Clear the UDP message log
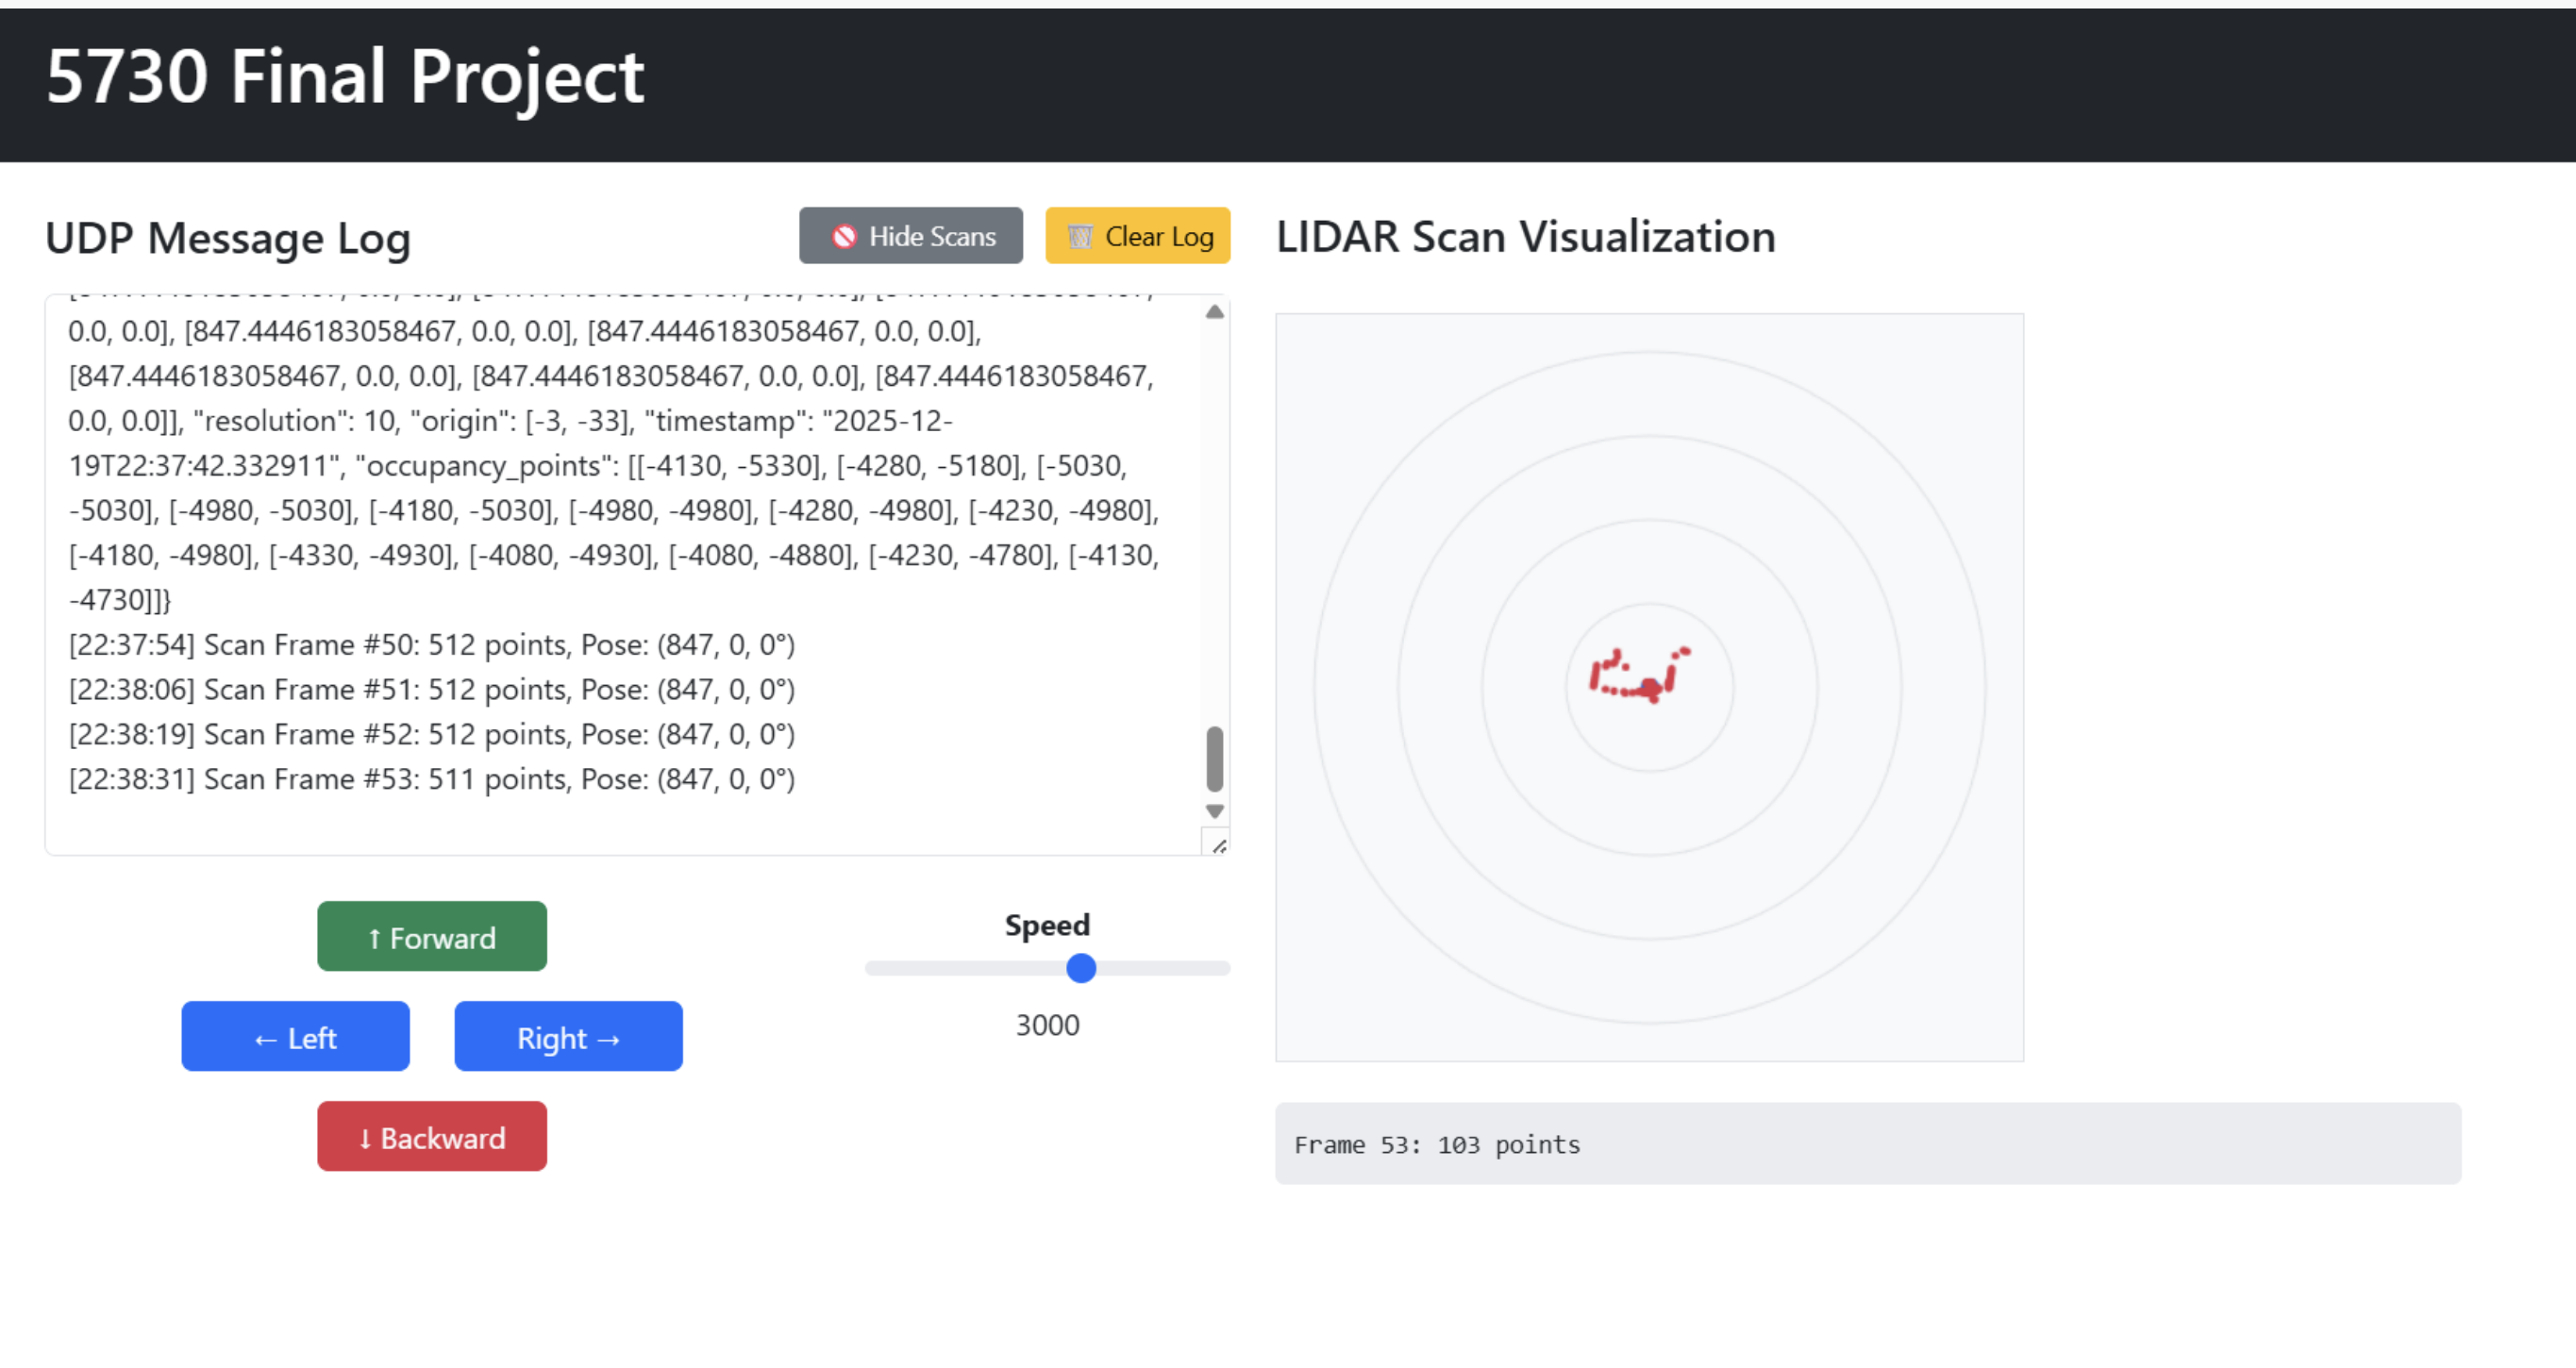 [x=1138, y=236]
